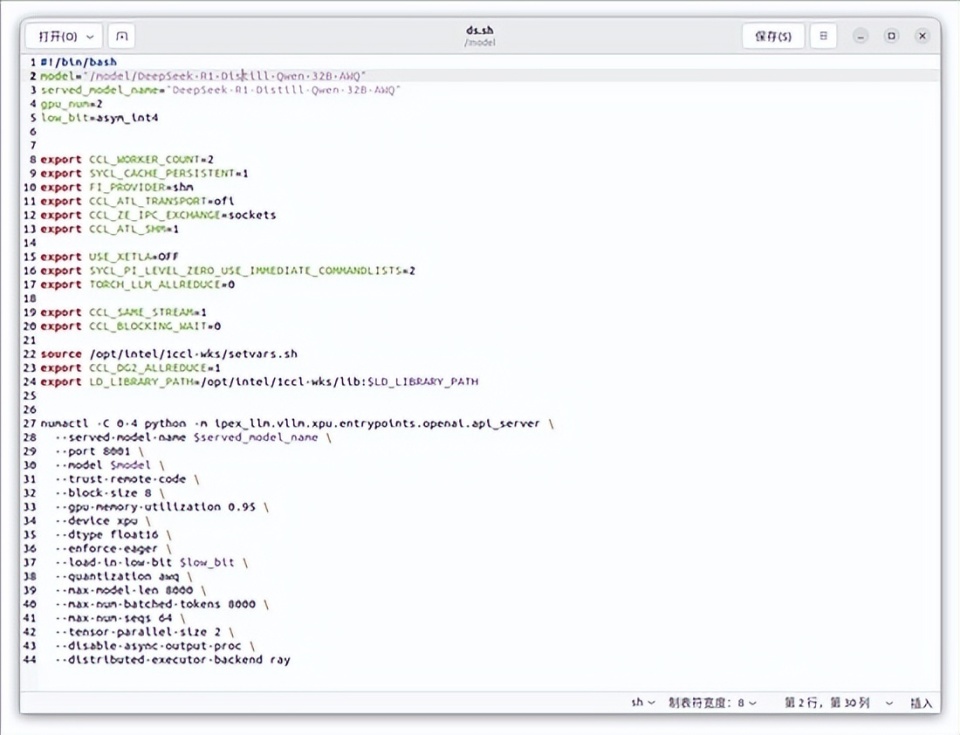The width and height of the screenshot is (960, 735).
Task: Click the --model $model line
Action: point(110,466)
